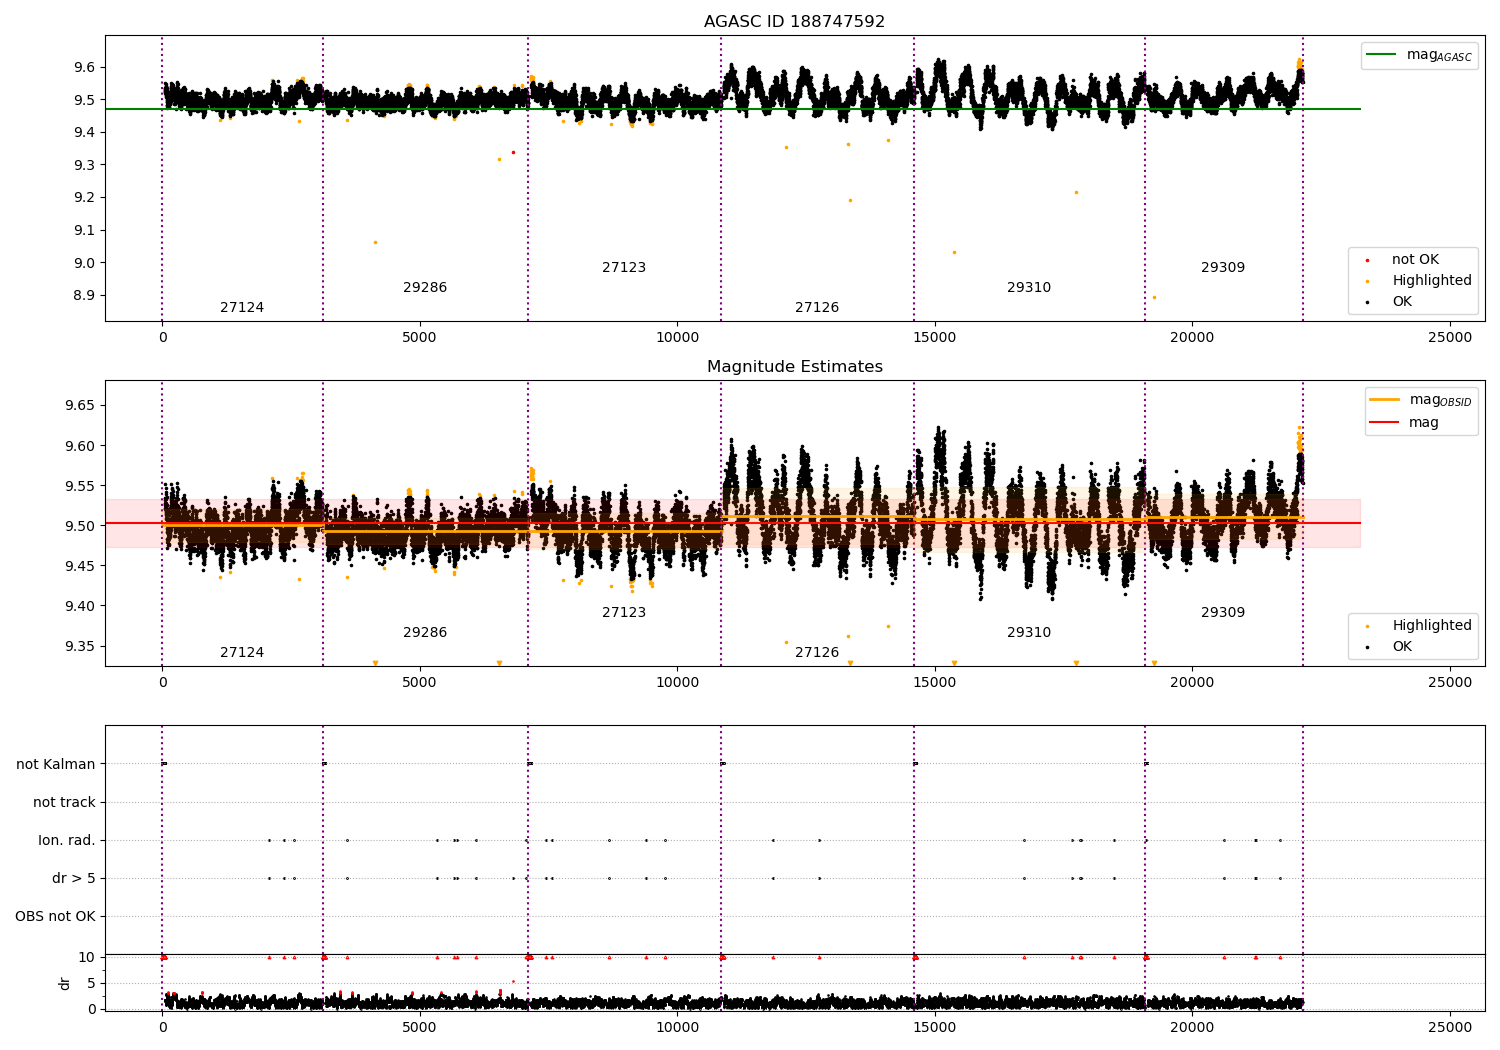The height and width of the screenshot is (1050, 1500).
Task: Click obsid label 29309 in top plot
Action: click(1223, 267)
